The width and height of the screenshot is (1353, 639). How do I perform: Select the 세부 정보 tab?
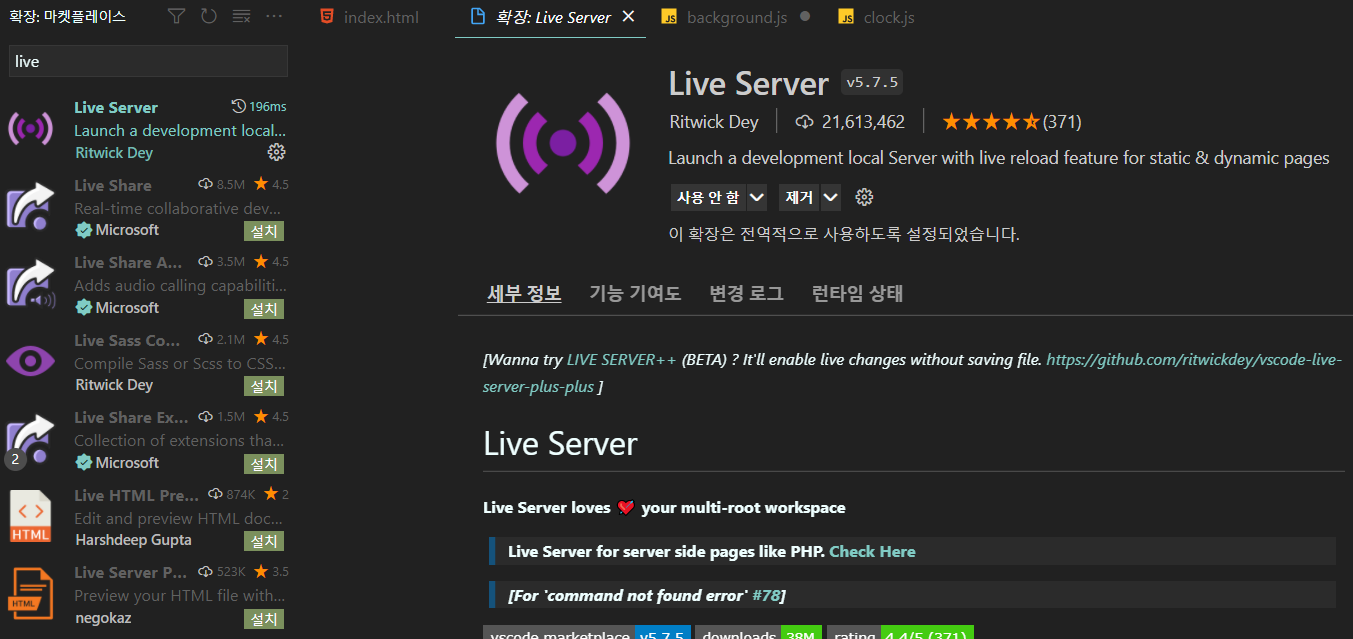(524, 293)
